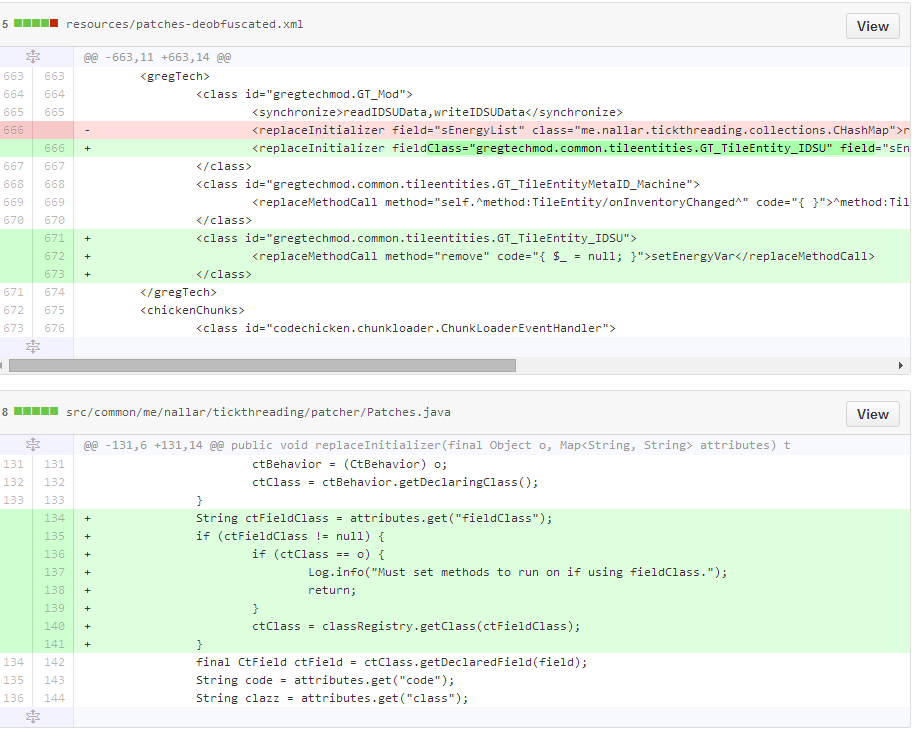Click View button for Patches.java
The height and width of the screenshot is (737, 919).
[872, 414]
